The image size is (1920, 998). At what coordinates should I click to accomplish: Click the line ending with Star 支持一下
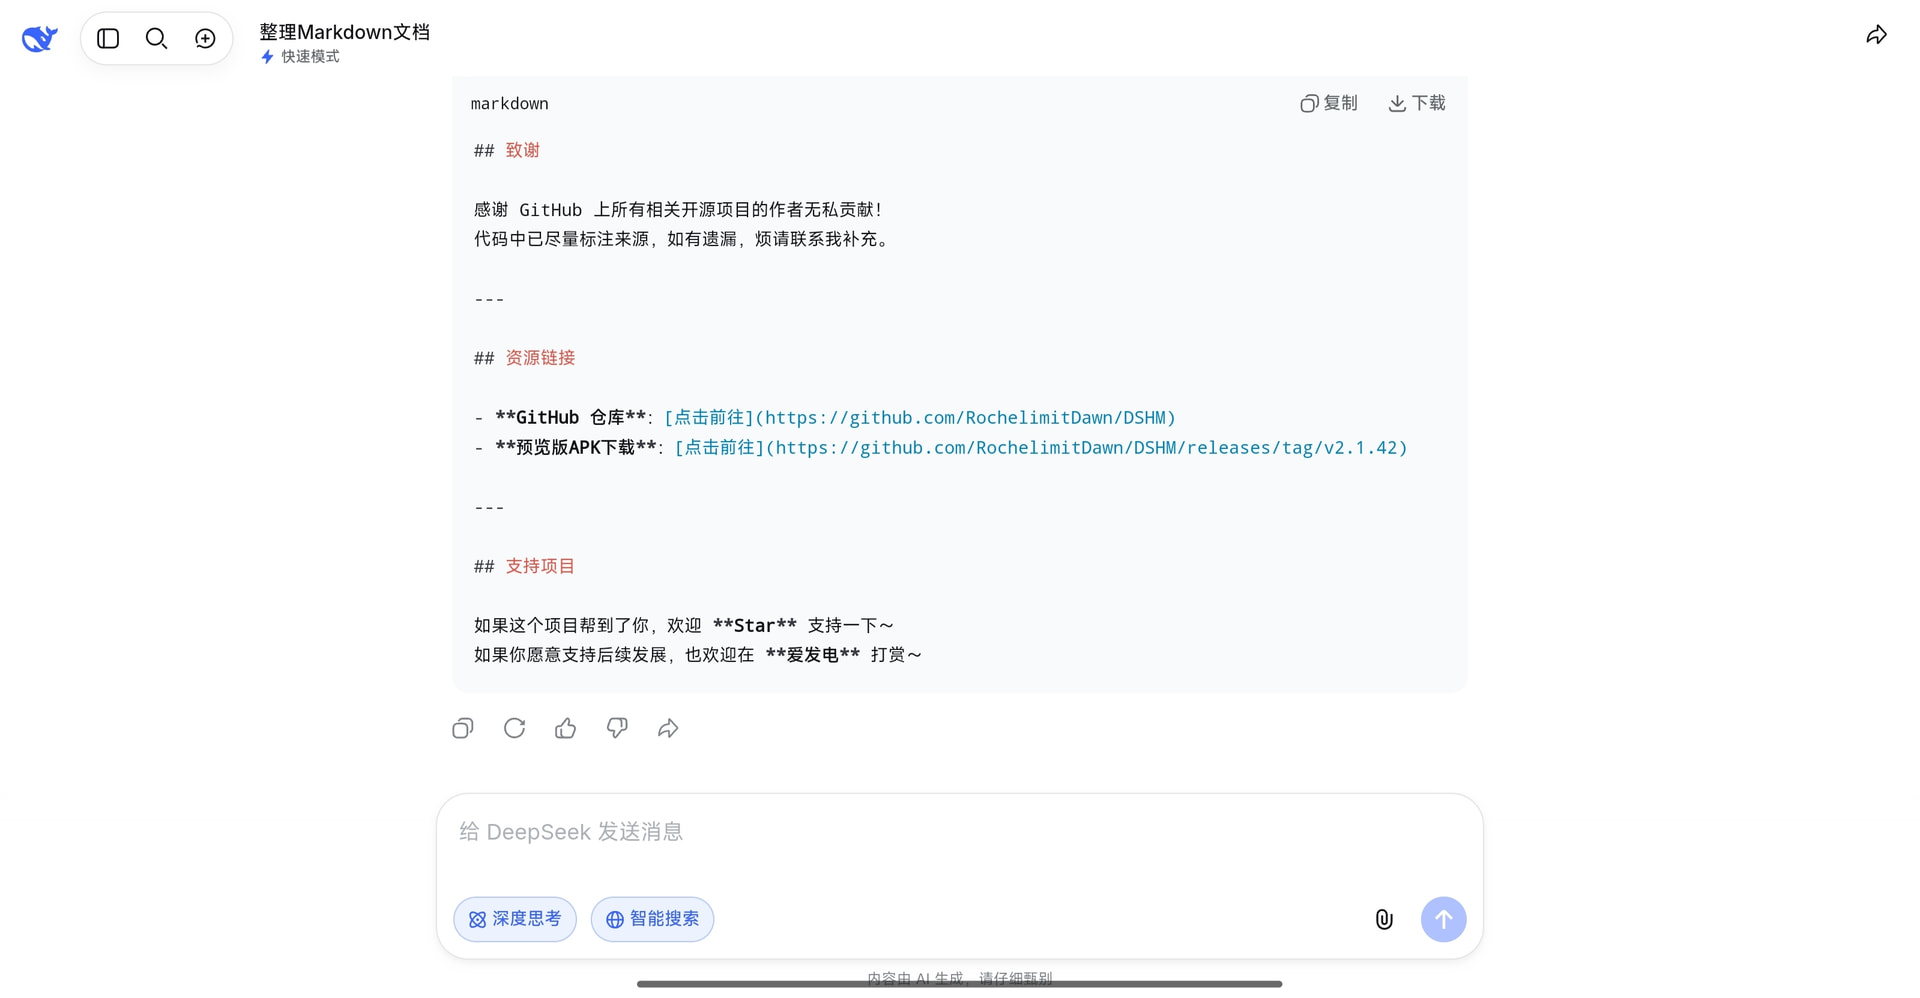(684, 626)
